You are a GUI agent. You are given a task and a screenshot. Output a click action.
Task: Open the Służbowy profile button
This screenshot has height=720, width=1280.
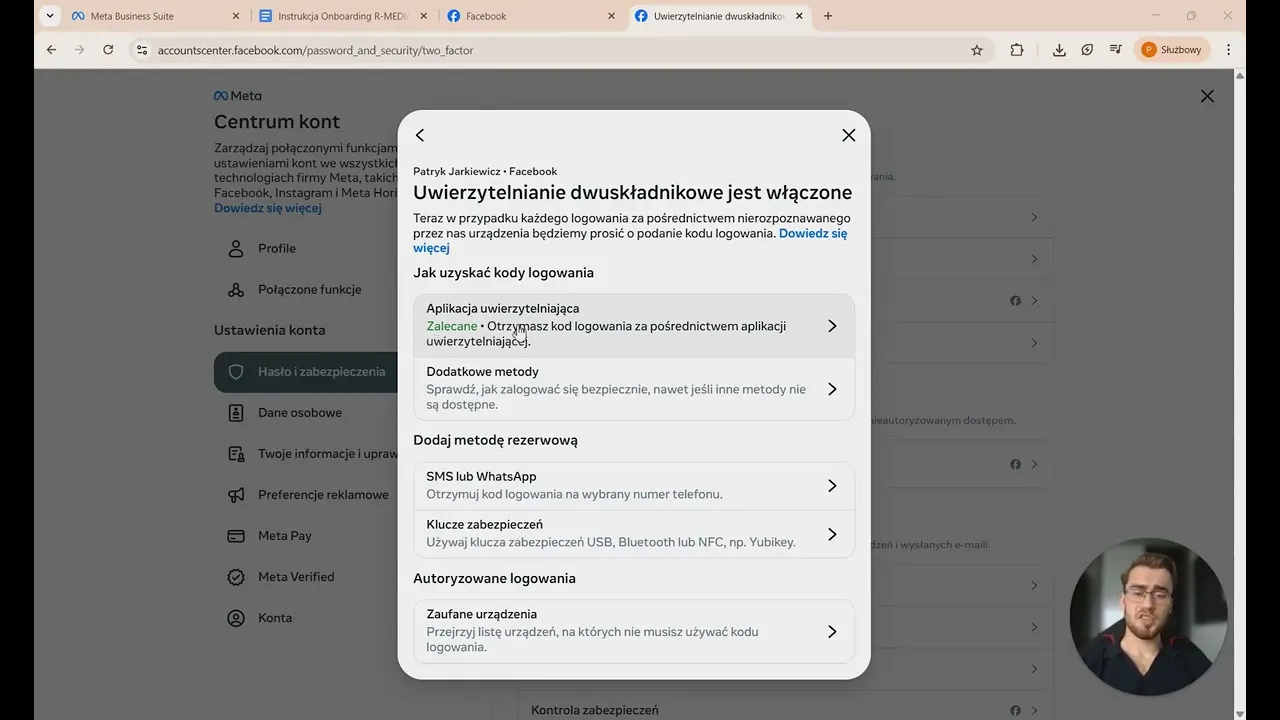[x=1173, y=50]
